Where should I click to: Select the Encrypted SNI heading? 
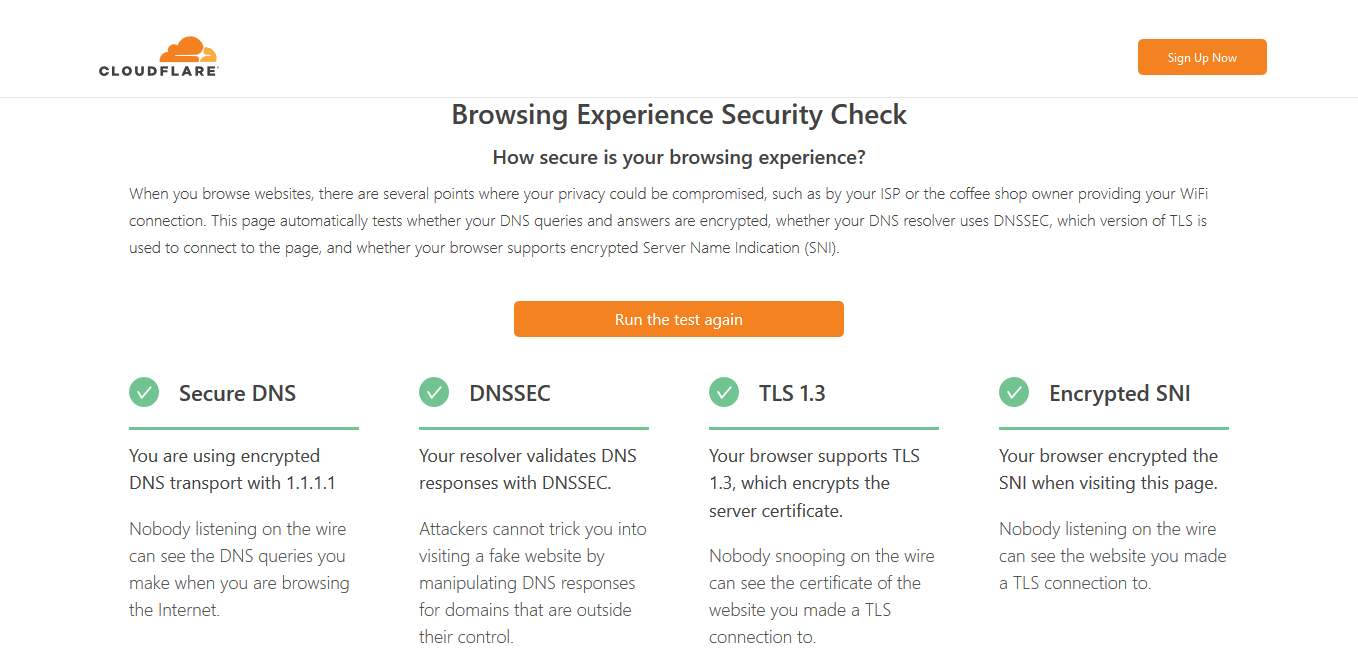coord(1119,393)
